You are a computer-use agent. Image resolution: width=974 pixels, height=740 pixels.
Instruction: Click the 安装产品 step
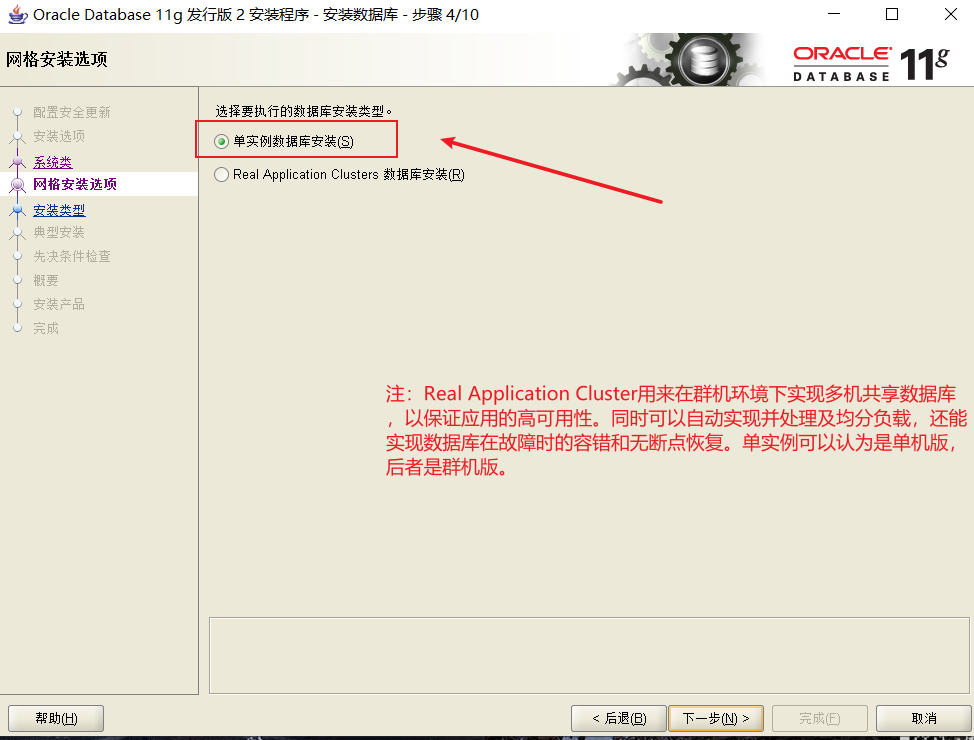pyautogui.click(x=59, y=304)
